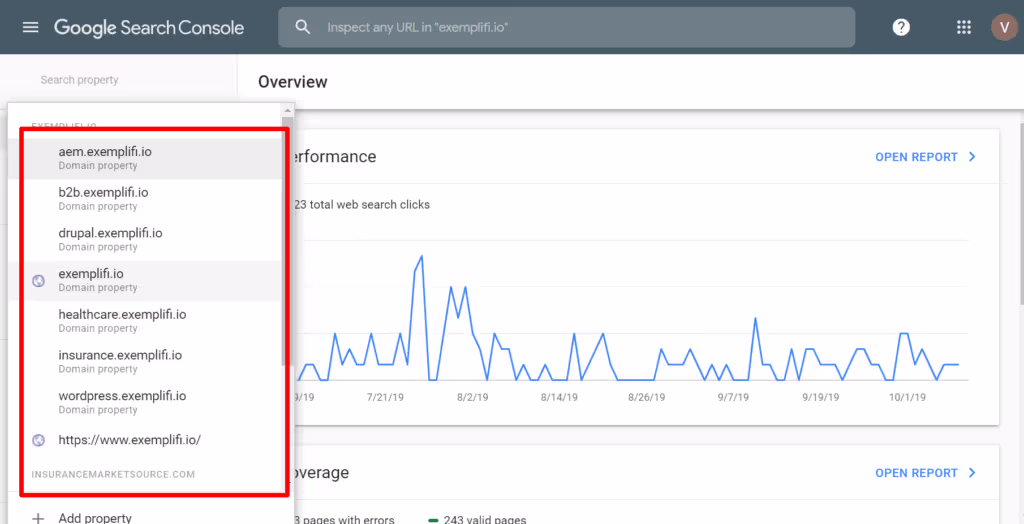
Task: Click chevron next to Performance OPEN REPORT
Action: (972, 157)
